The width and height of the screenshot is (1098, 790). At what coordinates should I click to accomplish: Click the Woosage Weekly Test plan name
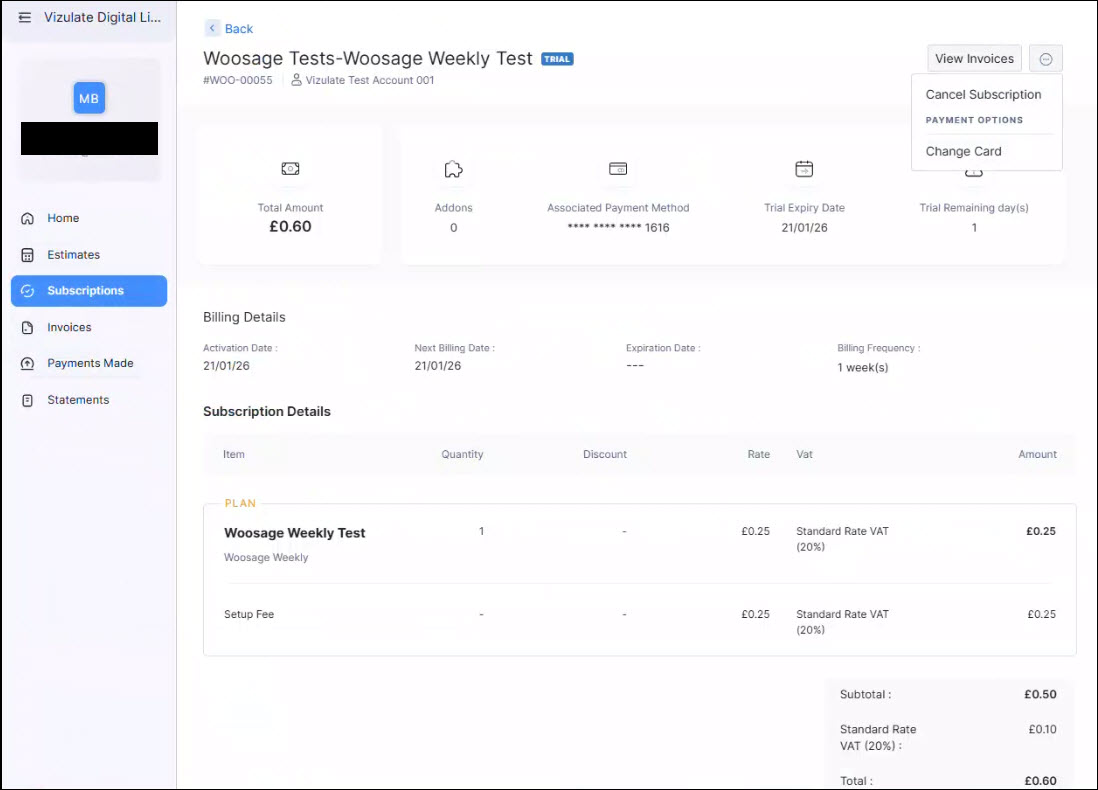(294, 533)
